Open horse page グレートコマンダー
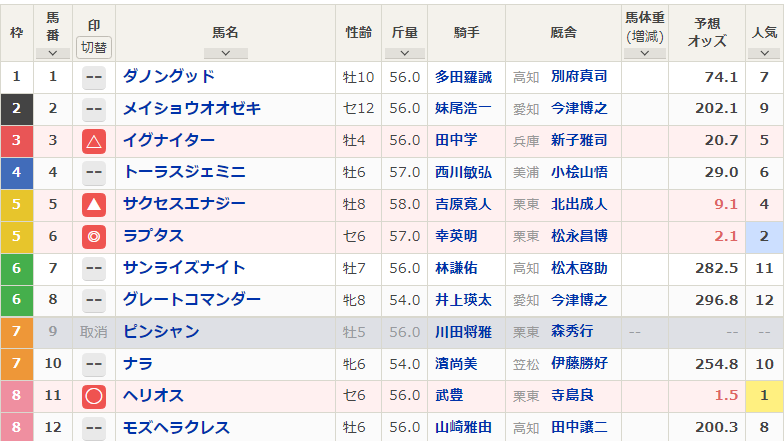This screenshot has width=784, height=441. click(x=192, y=300)
